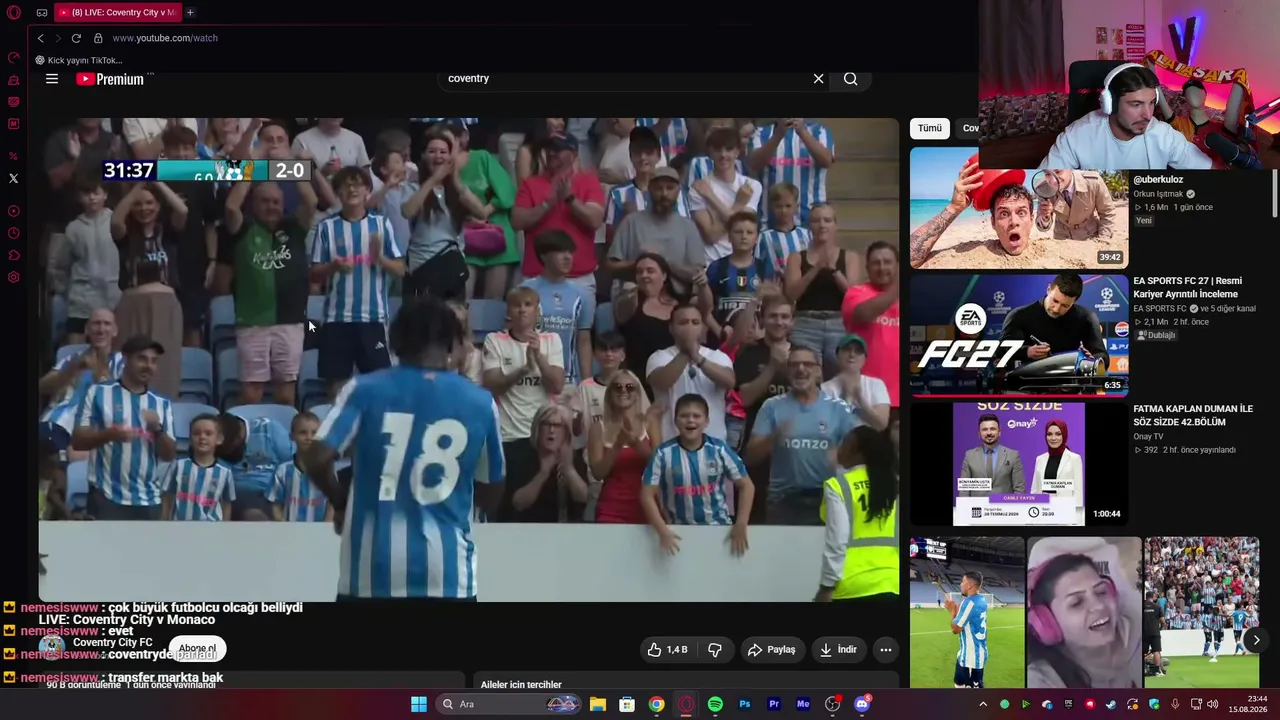1280x720 pixels.
Task: Open Microsoft Store from the taskbar
Action: pyautogui.click(x=627, y=704)
